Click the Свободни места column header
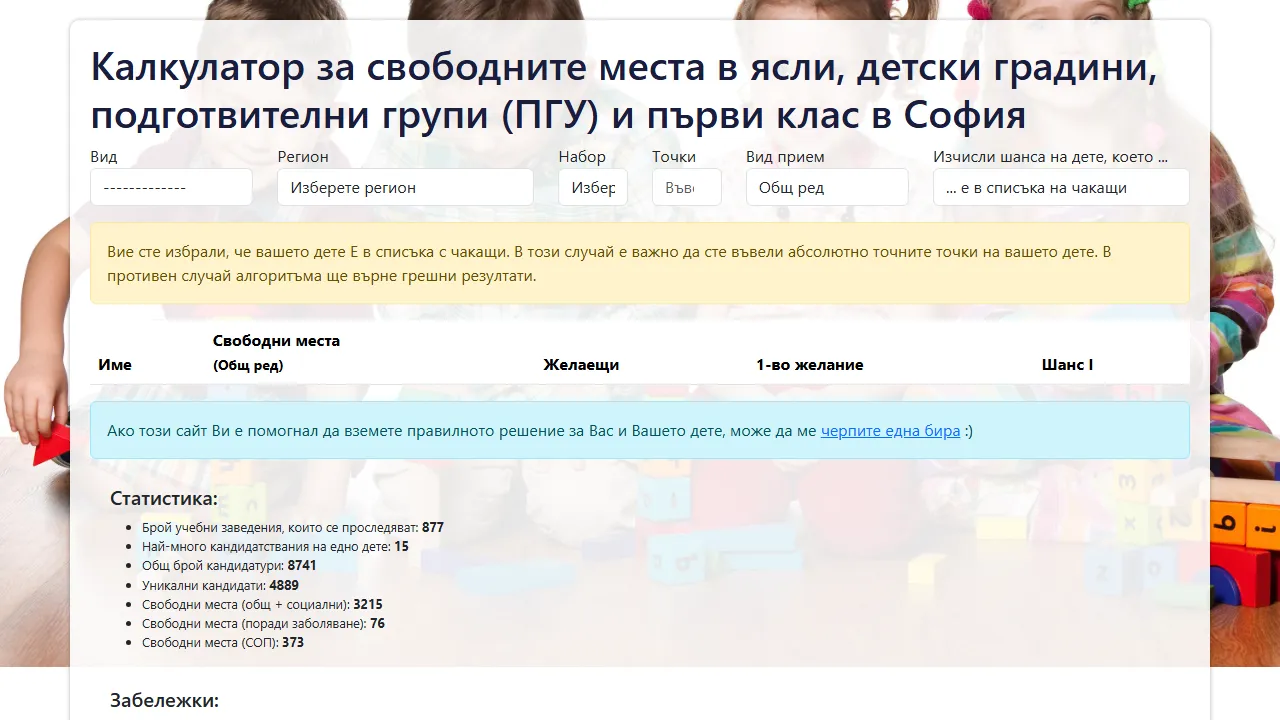1280x720 pixels. [x=276, y=352]
